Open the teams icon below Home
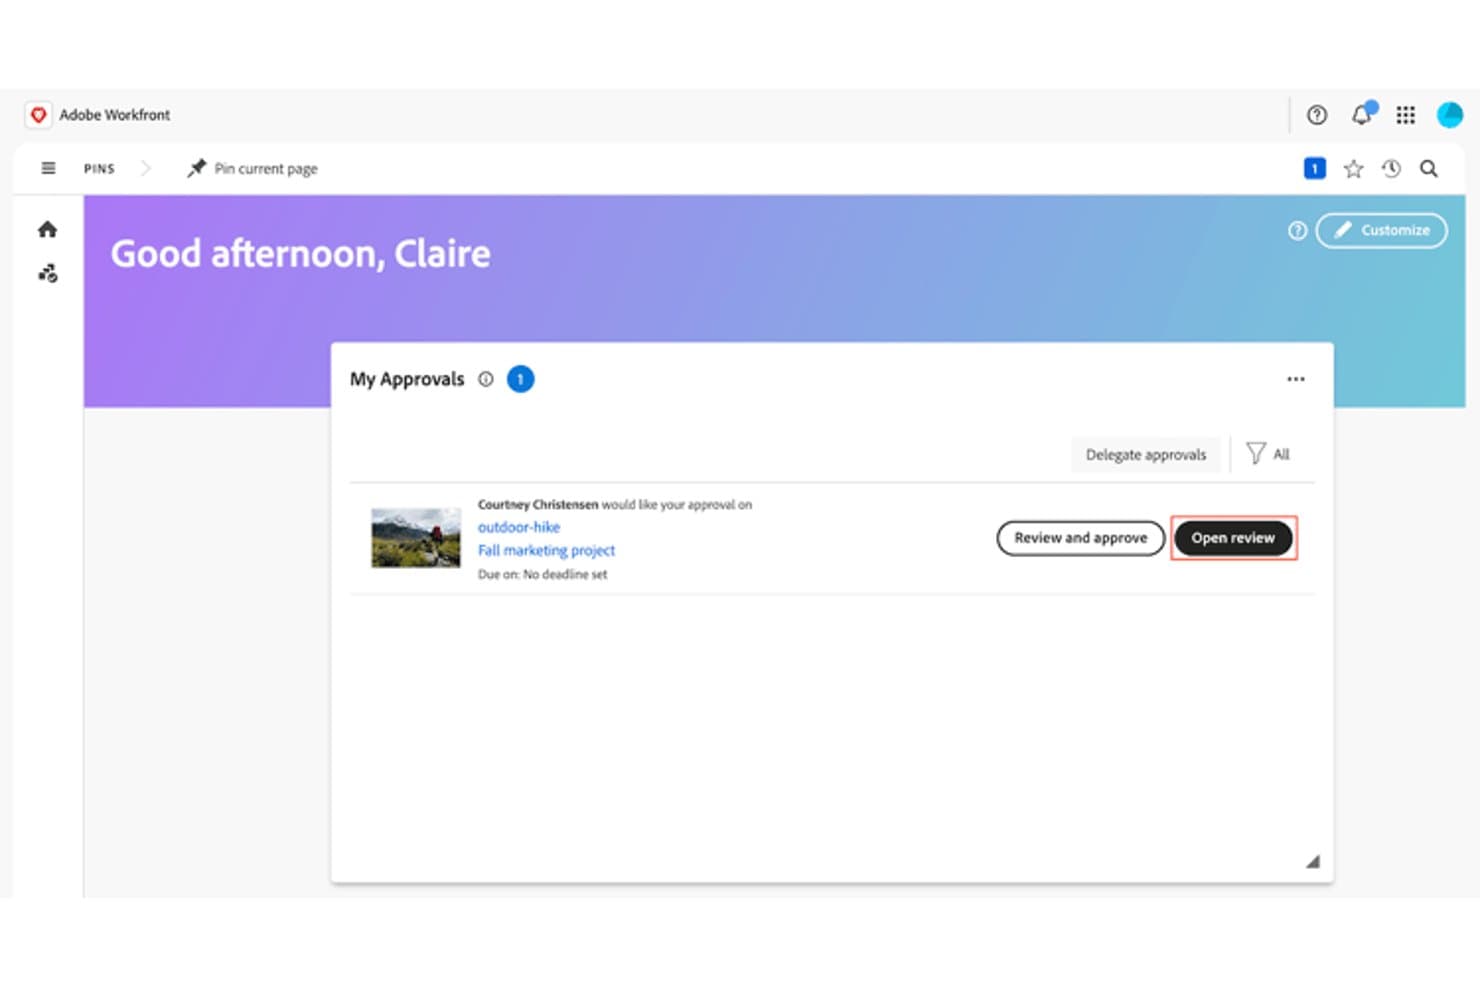This screenshot has width=1480, height=987. point(48,273)
